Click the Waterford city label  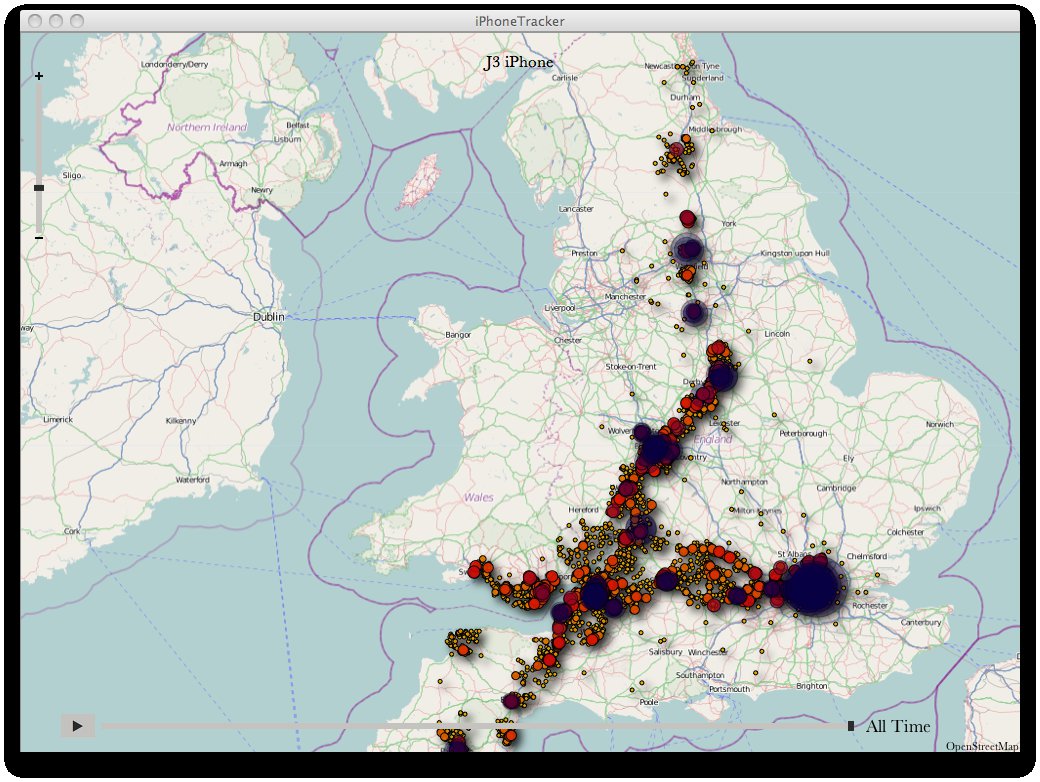pyautogui.click(x=192, y=480)
